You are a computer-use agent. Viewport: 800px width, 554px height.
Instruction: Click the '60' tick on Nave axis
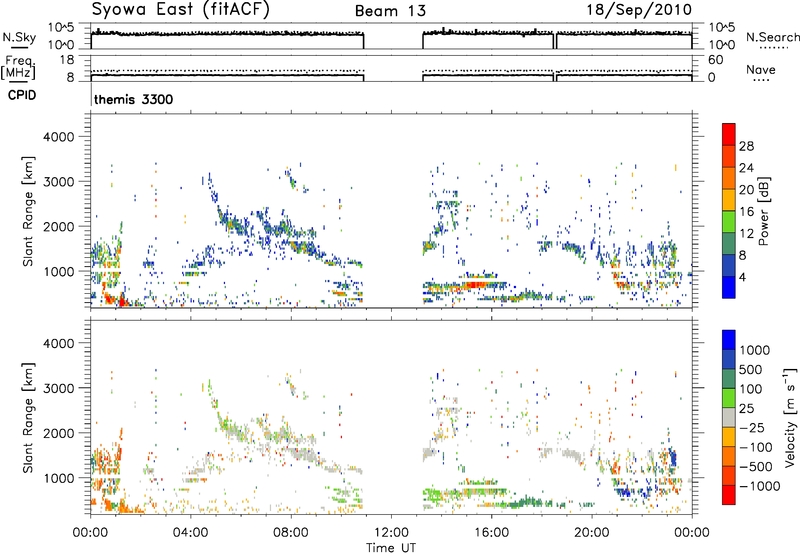[x=715, y=60]
